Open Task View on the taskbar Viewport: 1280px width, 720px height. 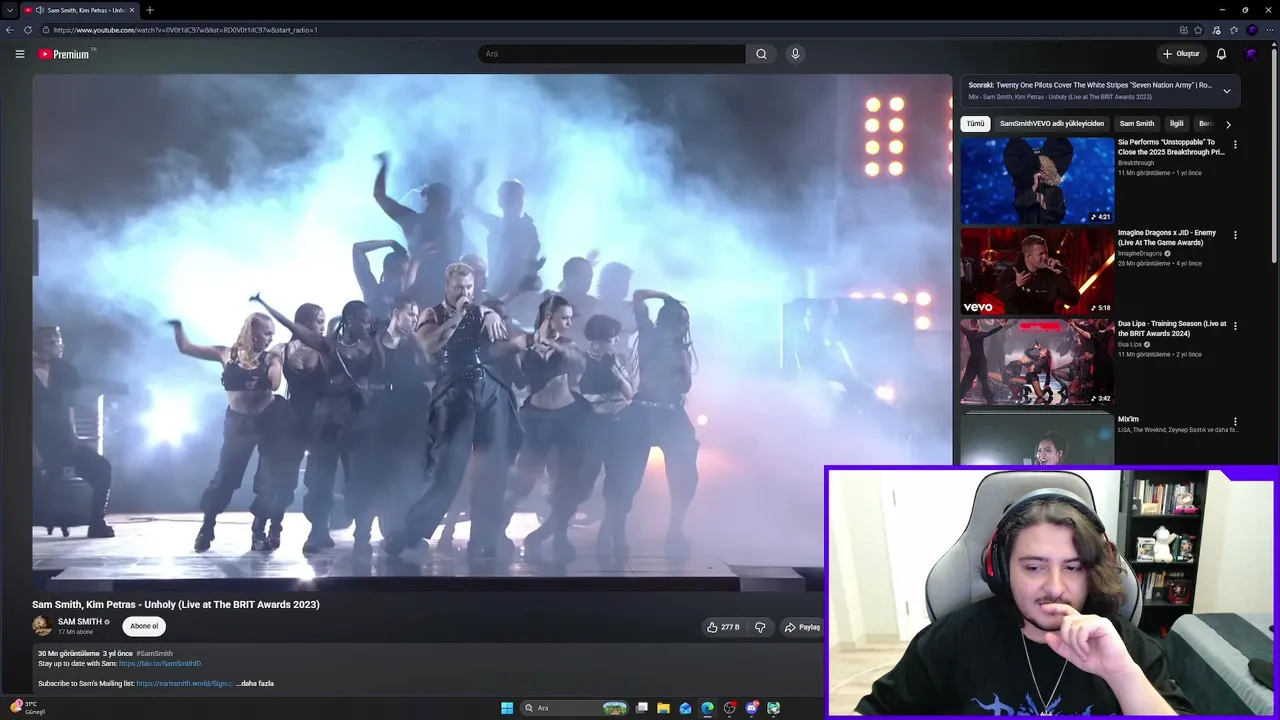(641, 708)
